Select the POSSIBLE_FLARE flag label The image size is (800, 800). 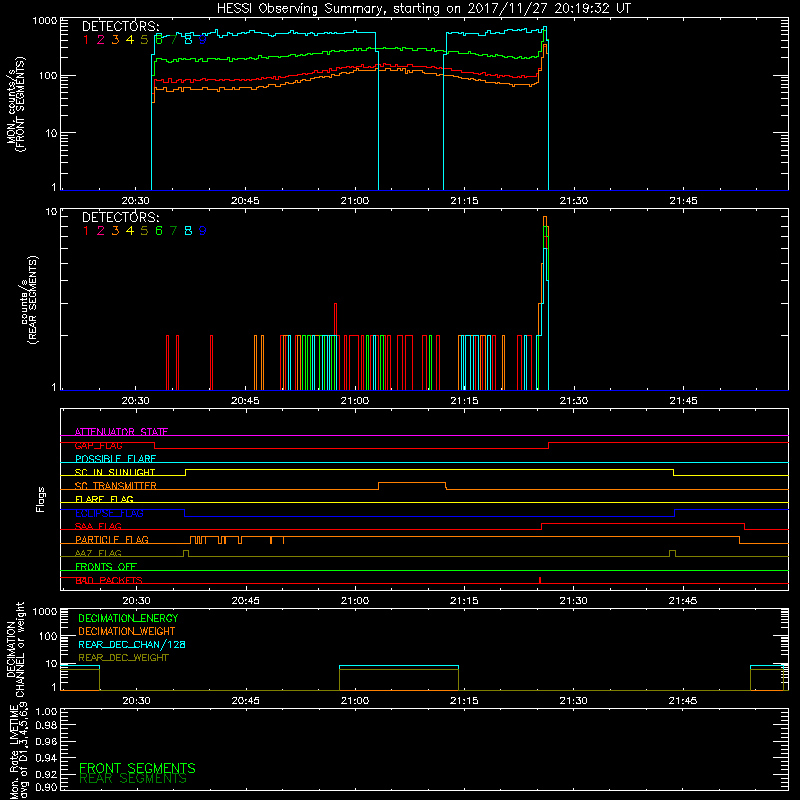pyautogui.click(x=115, y=459)
